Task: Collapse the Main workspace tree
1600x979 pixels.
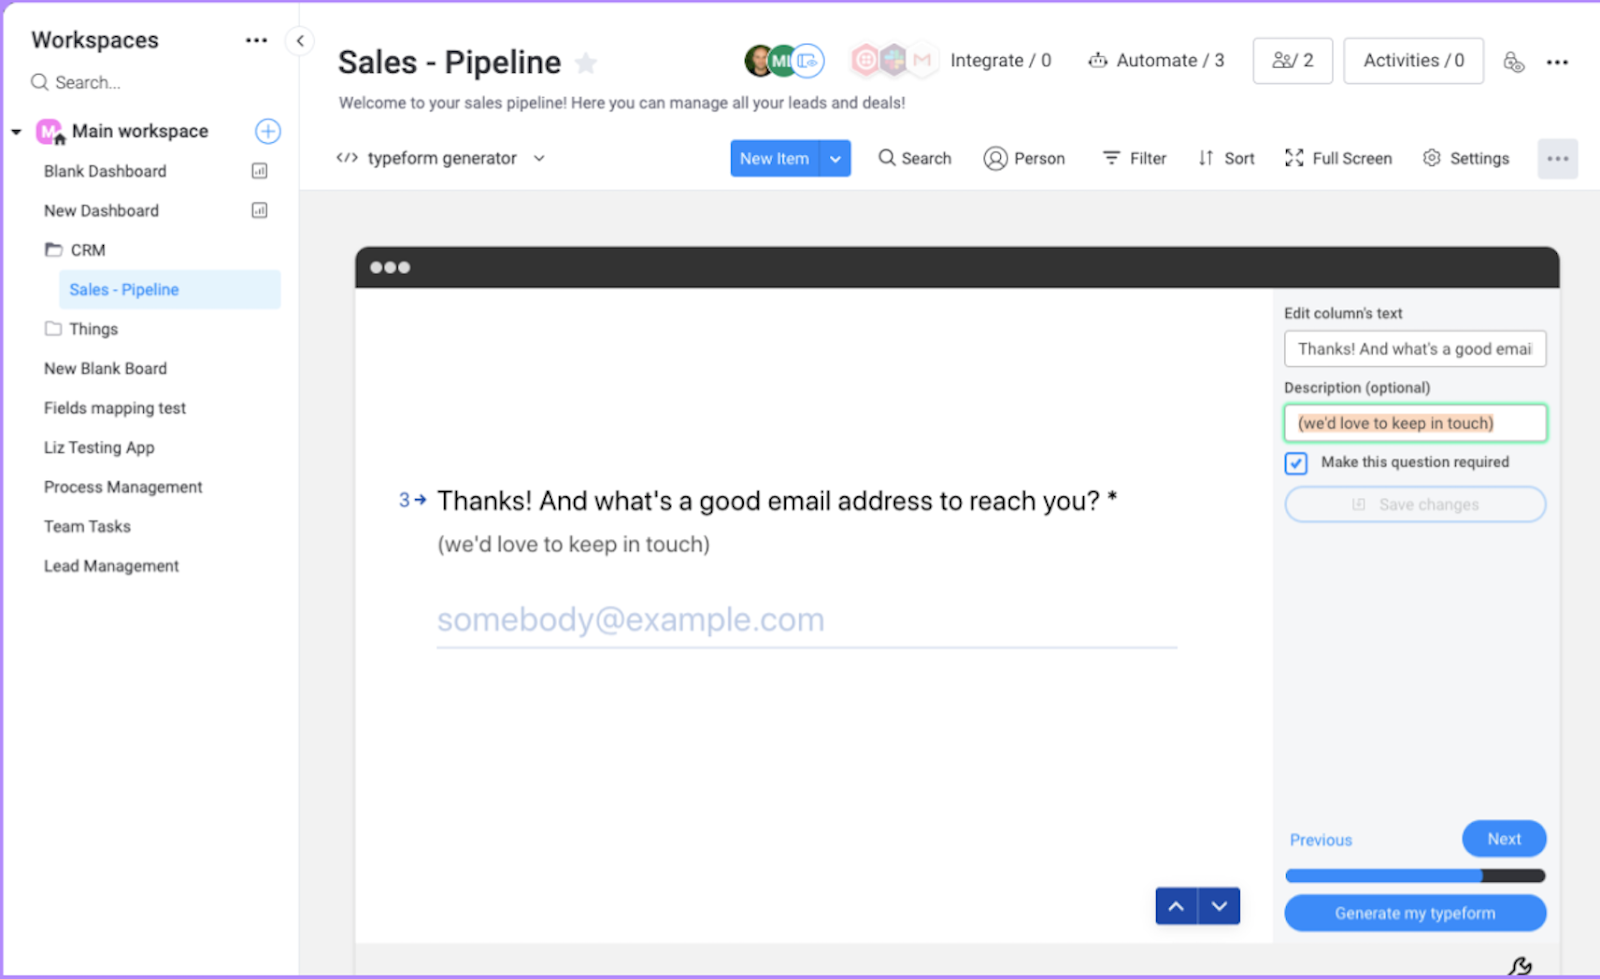Action: (16, 132)
